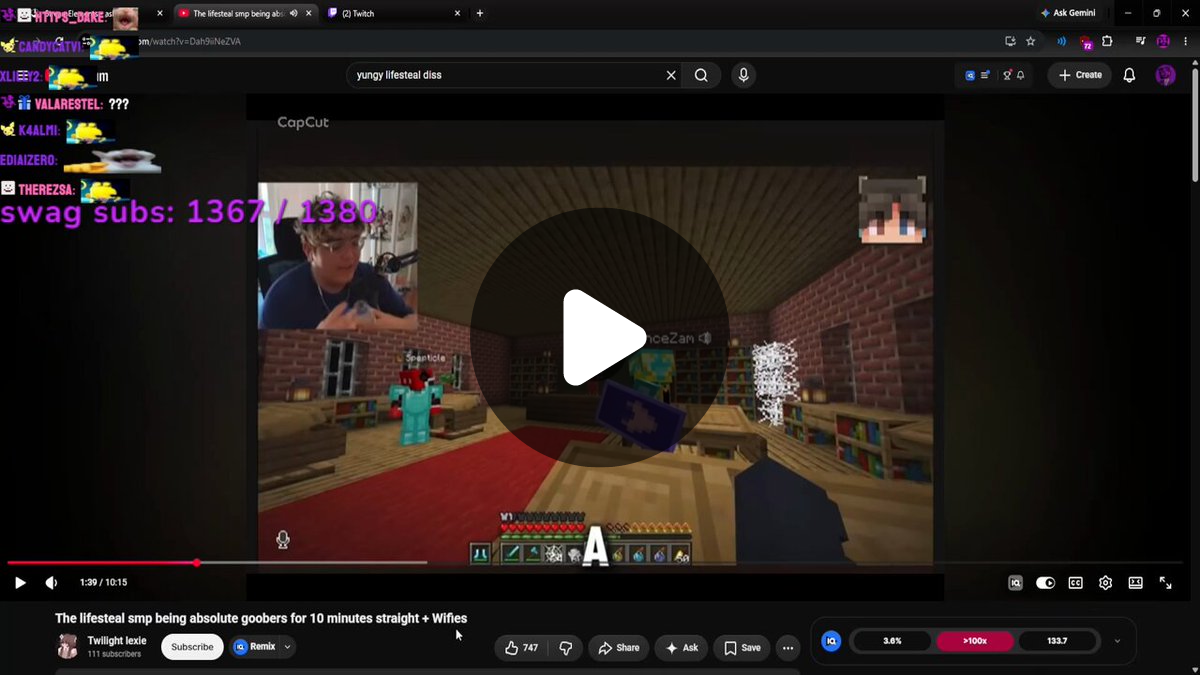The width and height of the screenshot is (1200, 675).
Task: Open the YouTube account avatar menu
Action: 1165,75
